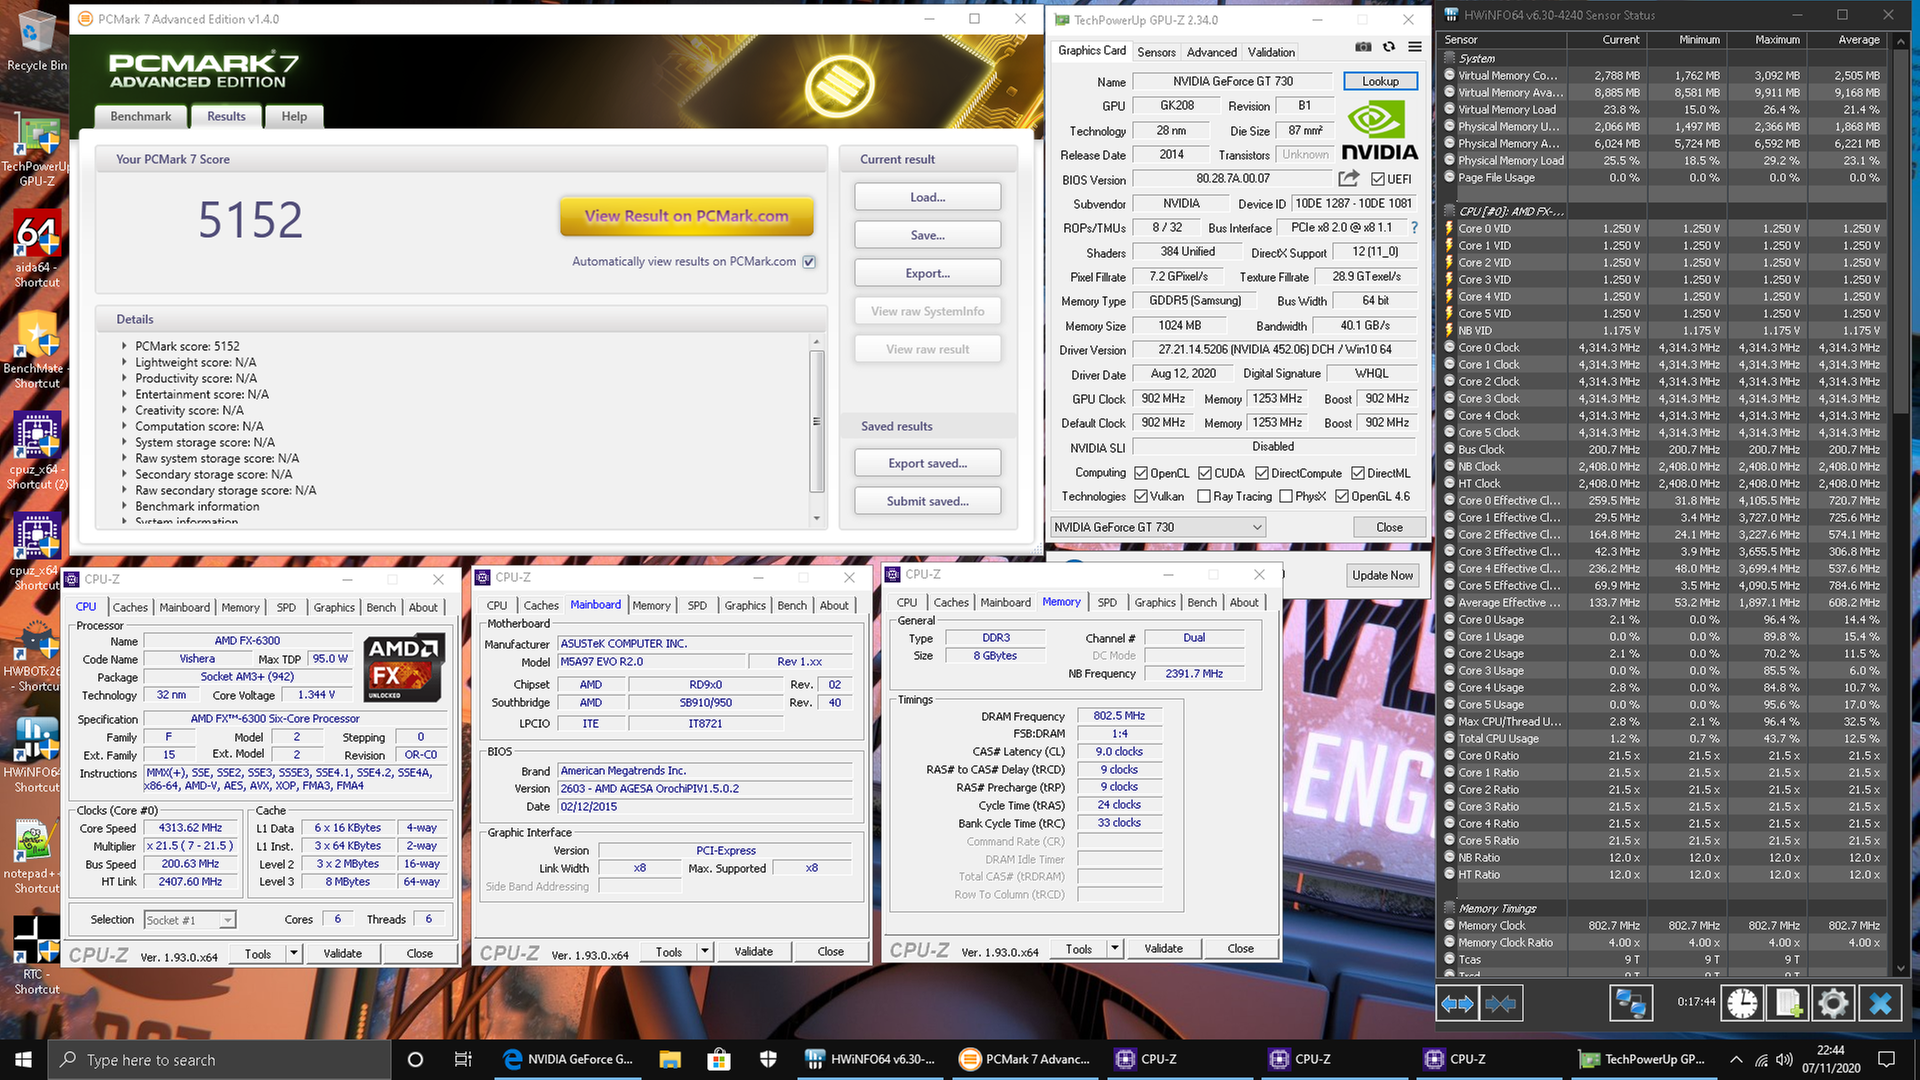1920x1080 pixels.
Task: Toggle Vulkan checkbox in GPU-Z
Action: coord(1141,496)
